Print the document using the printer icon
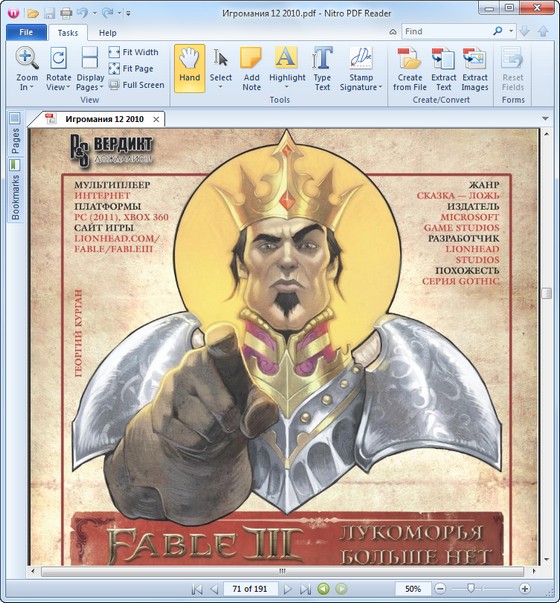Screen dimensions: 560x603 (66, 13)
